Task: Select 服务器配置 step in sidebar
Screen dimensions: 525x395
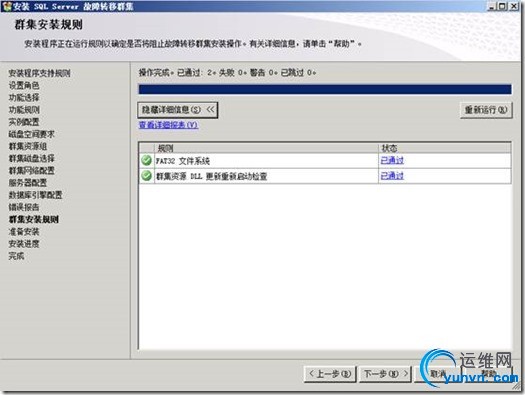Action: click(28, 183)
